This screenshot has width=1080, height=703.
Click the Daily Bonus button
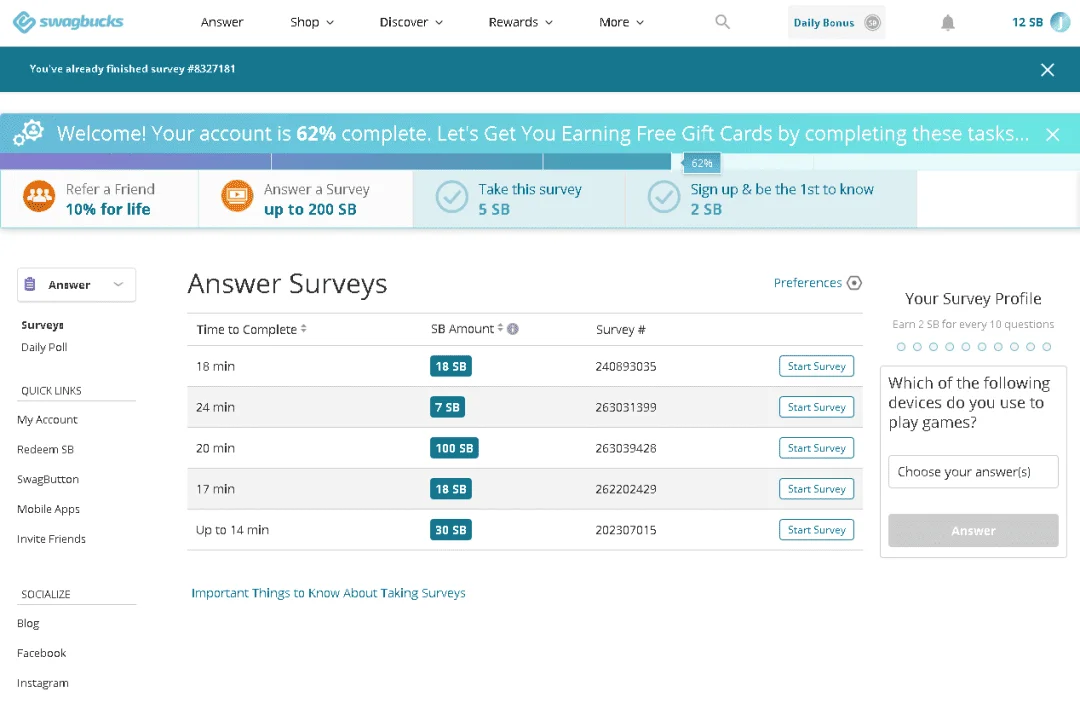pos(836,23)
